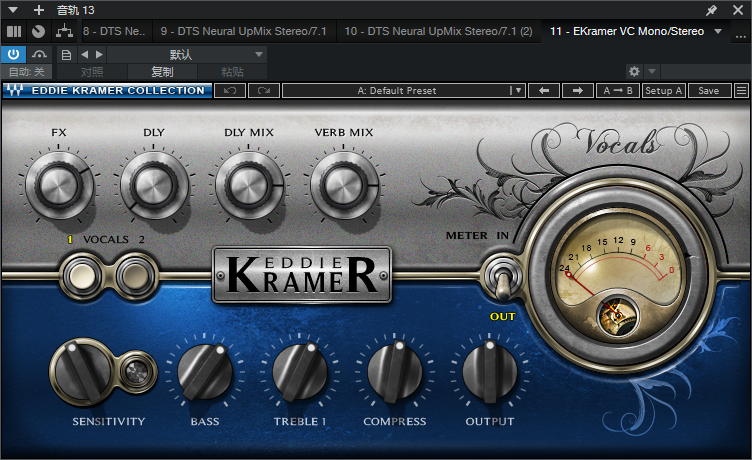Image resolution: width=752 pixels, height=460 pixels.
Task: Toggle the plugin power bypass button
Action: [x=13, y=54]
